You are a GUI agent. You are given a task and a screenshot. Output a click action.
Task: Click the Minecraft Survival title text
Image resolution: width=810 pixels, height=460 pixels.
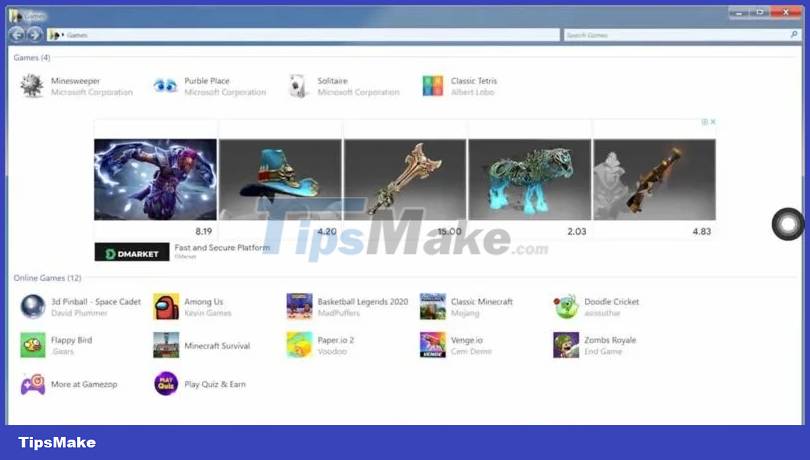[x=217, y=345]
